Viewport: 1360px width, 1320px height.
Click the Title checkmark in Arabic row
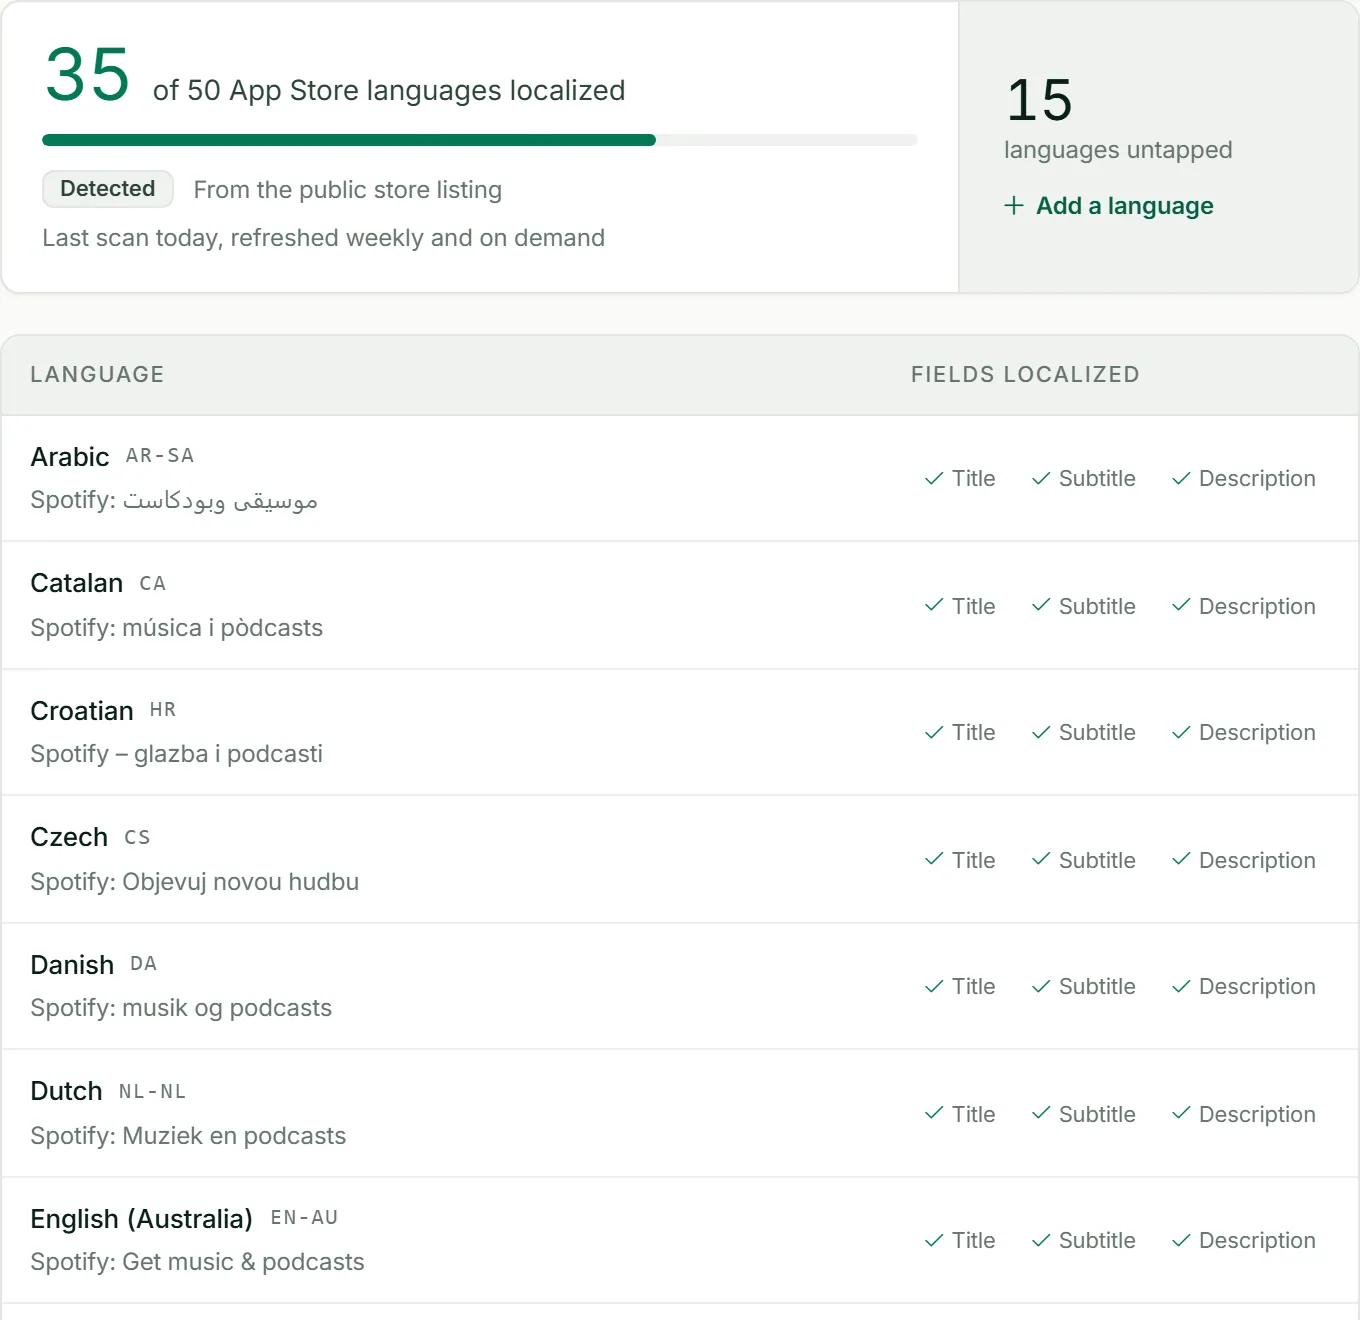click(934, 479)
